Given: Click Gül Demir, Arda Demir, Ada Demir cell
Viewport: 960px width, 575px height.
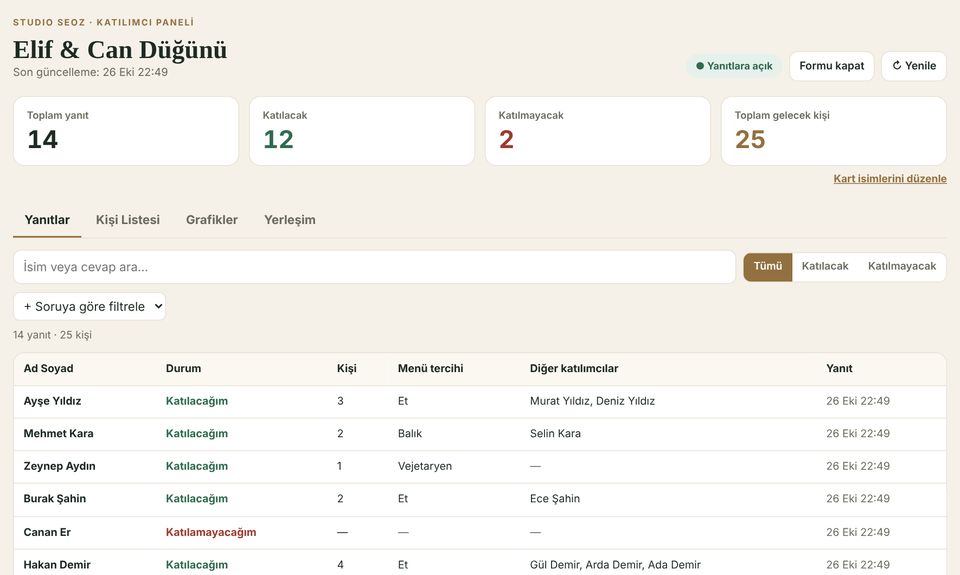Looking at the screenshot, I should (615, 565).
